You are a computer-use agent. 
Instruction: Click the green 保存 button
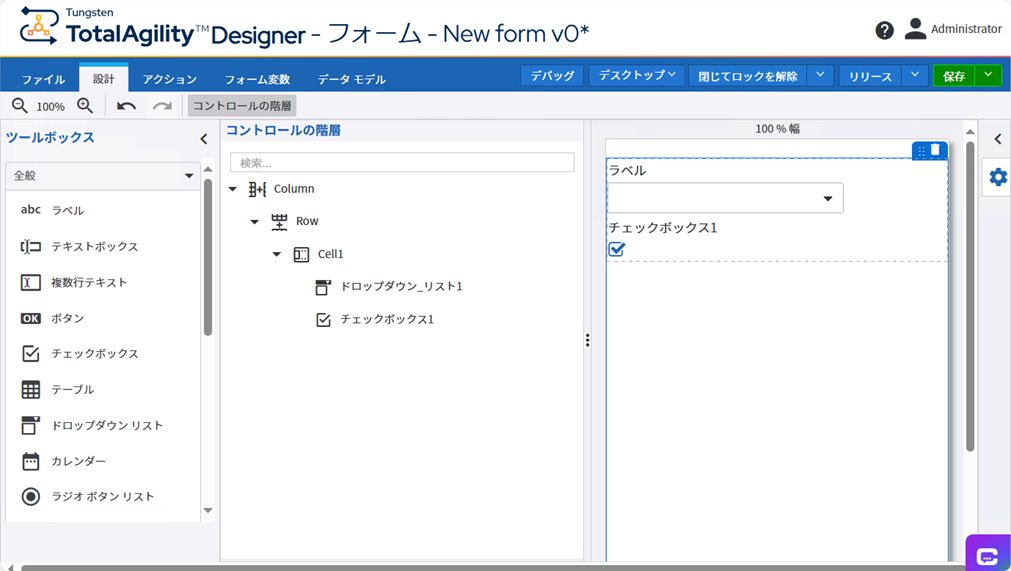tap(954, 76)
